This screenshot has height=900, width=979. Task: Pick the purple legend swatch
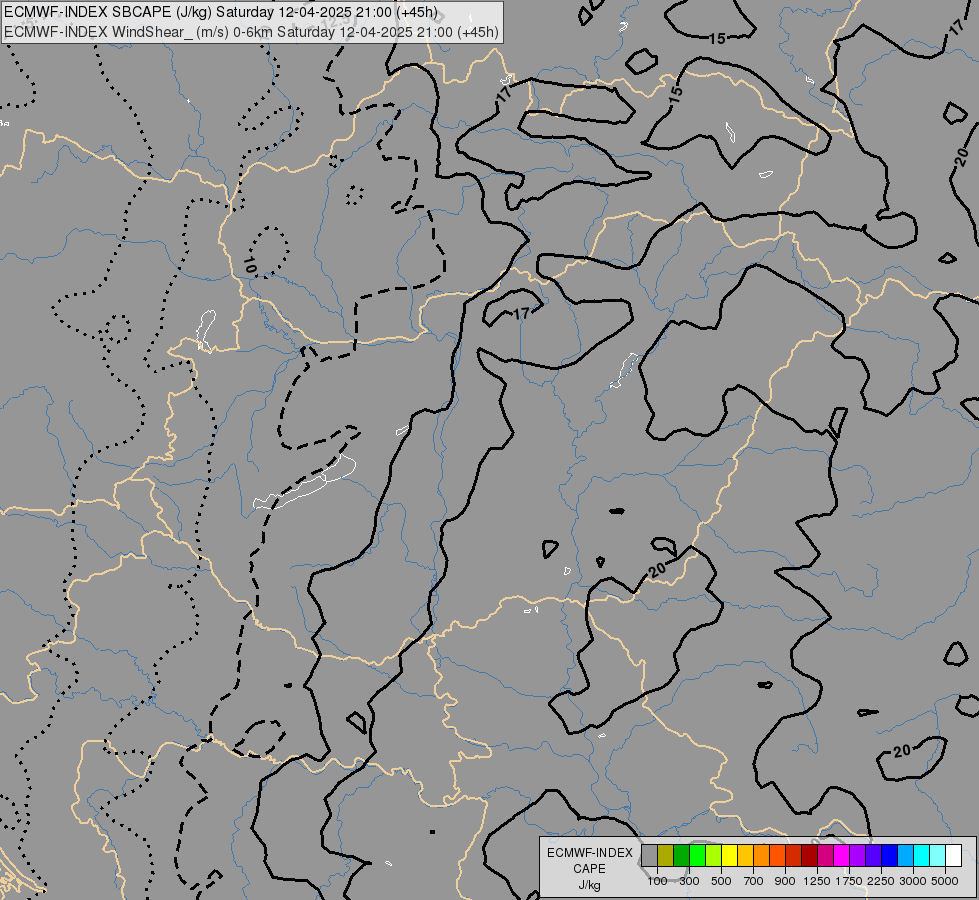click(x=858, y=856)
